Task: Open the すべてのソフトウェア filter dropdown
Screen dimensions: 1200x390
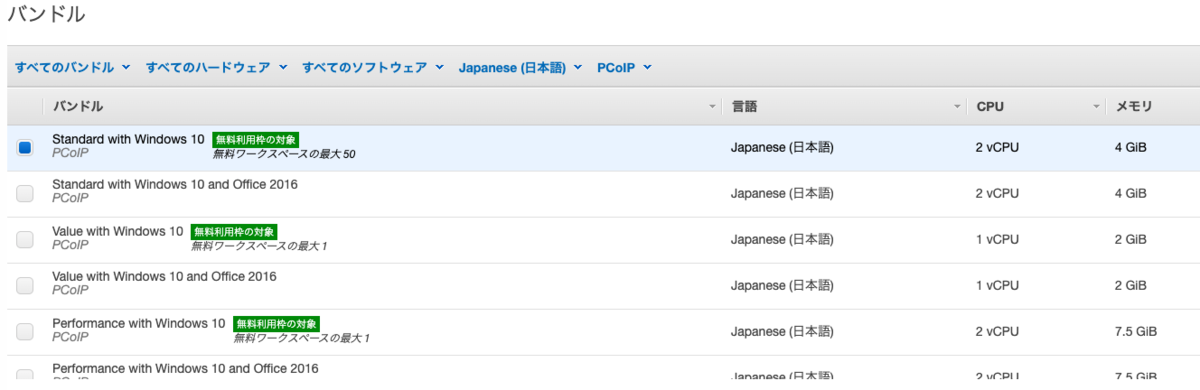Action: (373, 68)
